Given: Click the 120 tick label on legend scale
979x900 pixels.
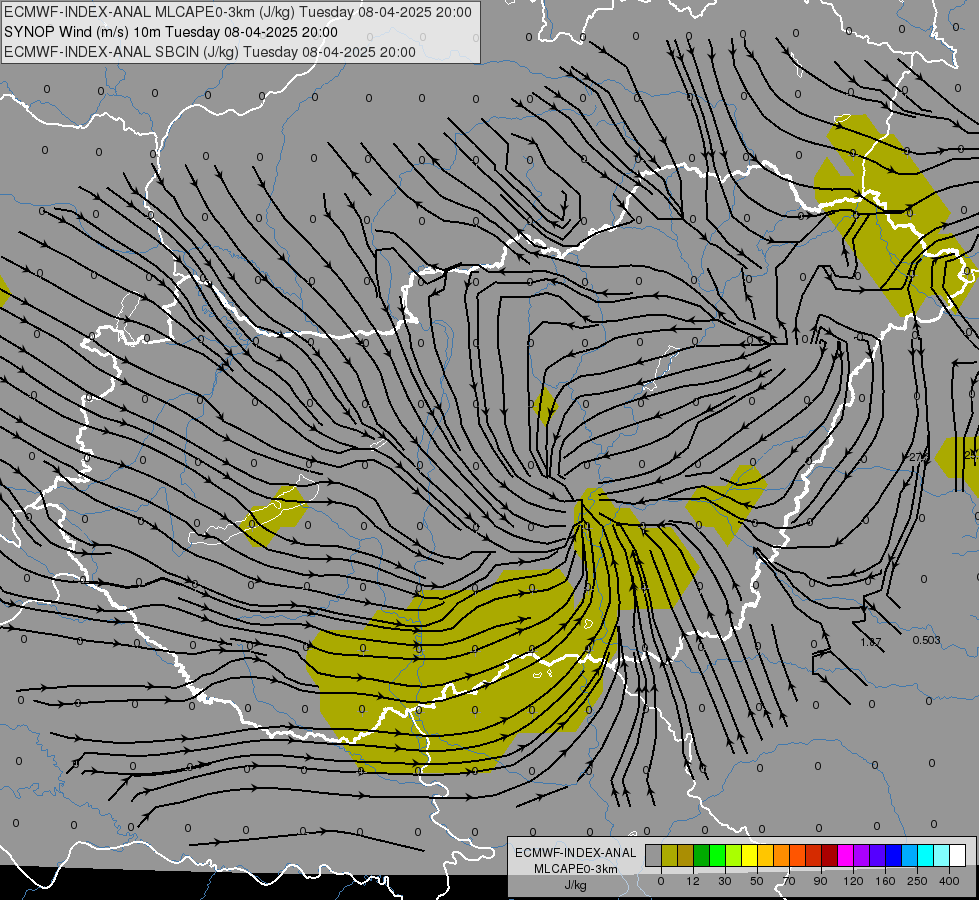Looking at the screenshot, I should [854, 881].
